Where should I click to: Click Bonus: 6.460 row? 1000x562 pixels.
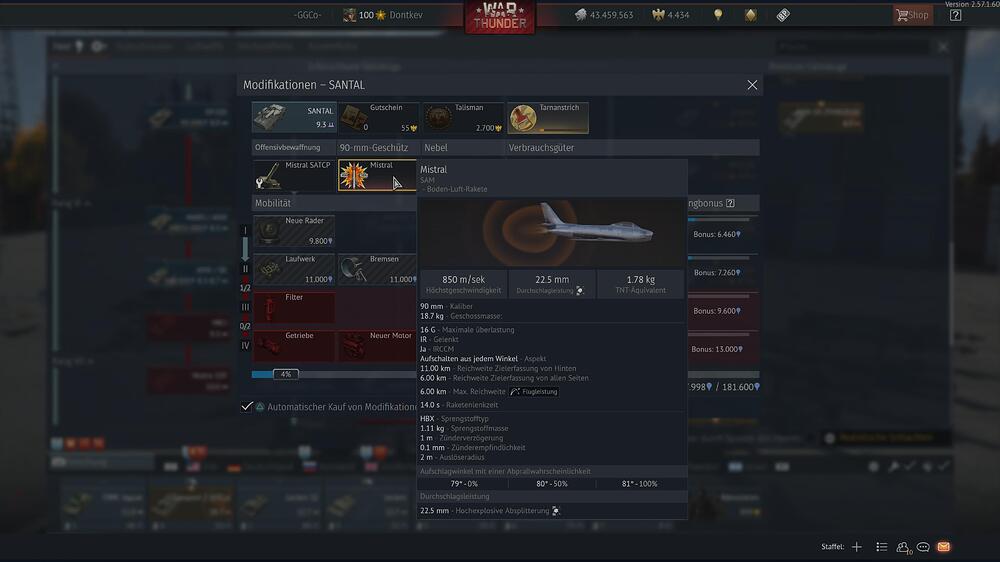(x=717, y=234)
